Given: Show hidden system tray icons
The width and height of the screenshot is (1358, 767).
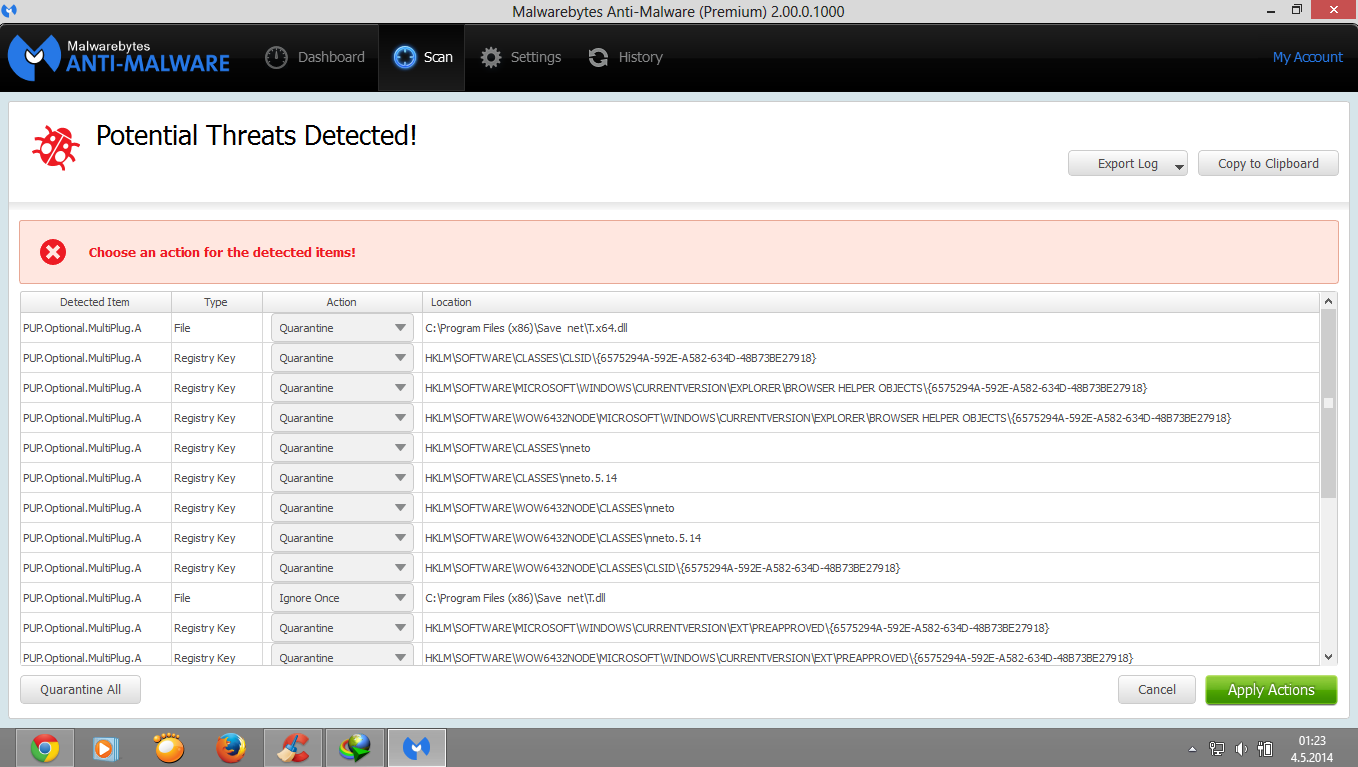Looking at the screenshot, I should click(x=1192, y=749).
